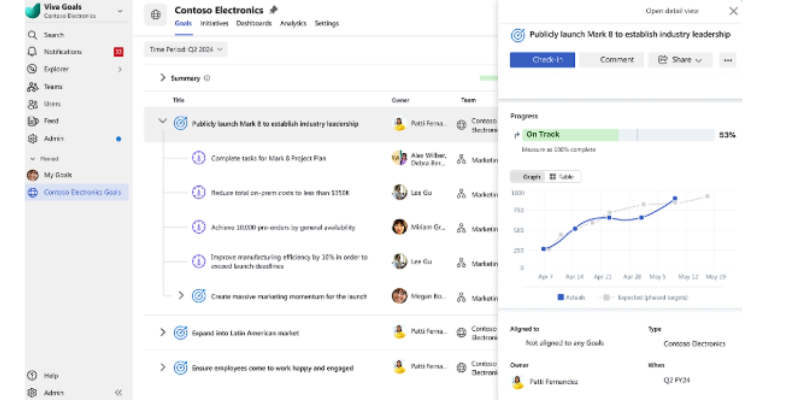This screenshot has height=400, width=800.
Task: Click Alex Wilber owner in Complete tasks row
Action: (429, 155)
